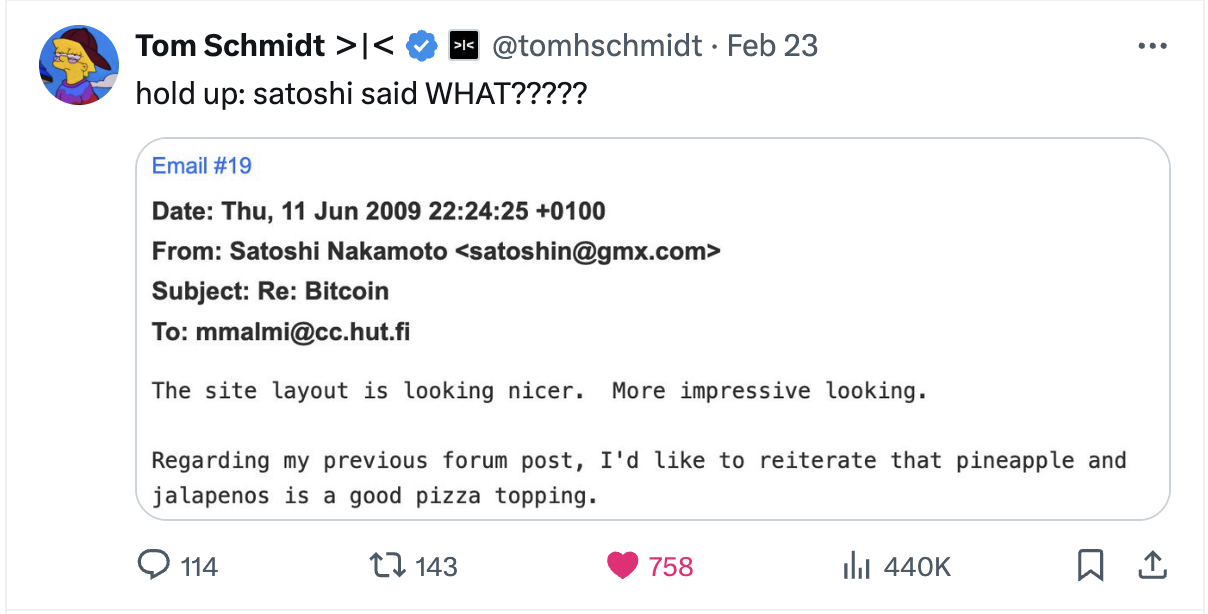Click the retweet count of 143
The height and width of the screenshot is (614, 1208).
[435, 565]
